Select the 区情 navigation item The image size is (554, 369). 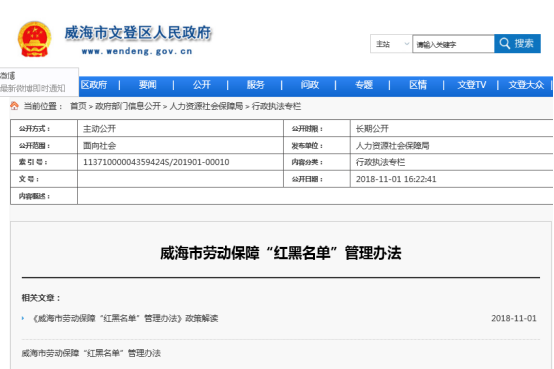[x=418, y=85]
